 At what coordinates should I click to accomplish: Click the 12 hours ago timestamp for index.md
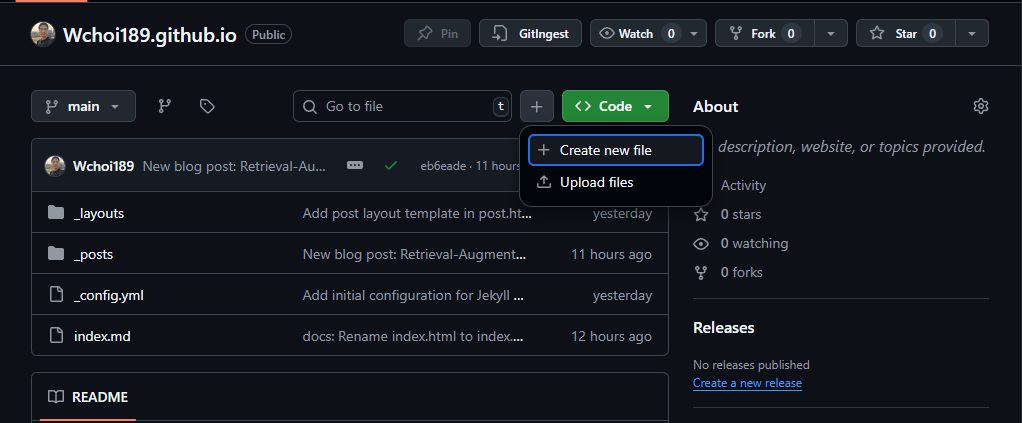pyautogui.click(x=611, y=336)
